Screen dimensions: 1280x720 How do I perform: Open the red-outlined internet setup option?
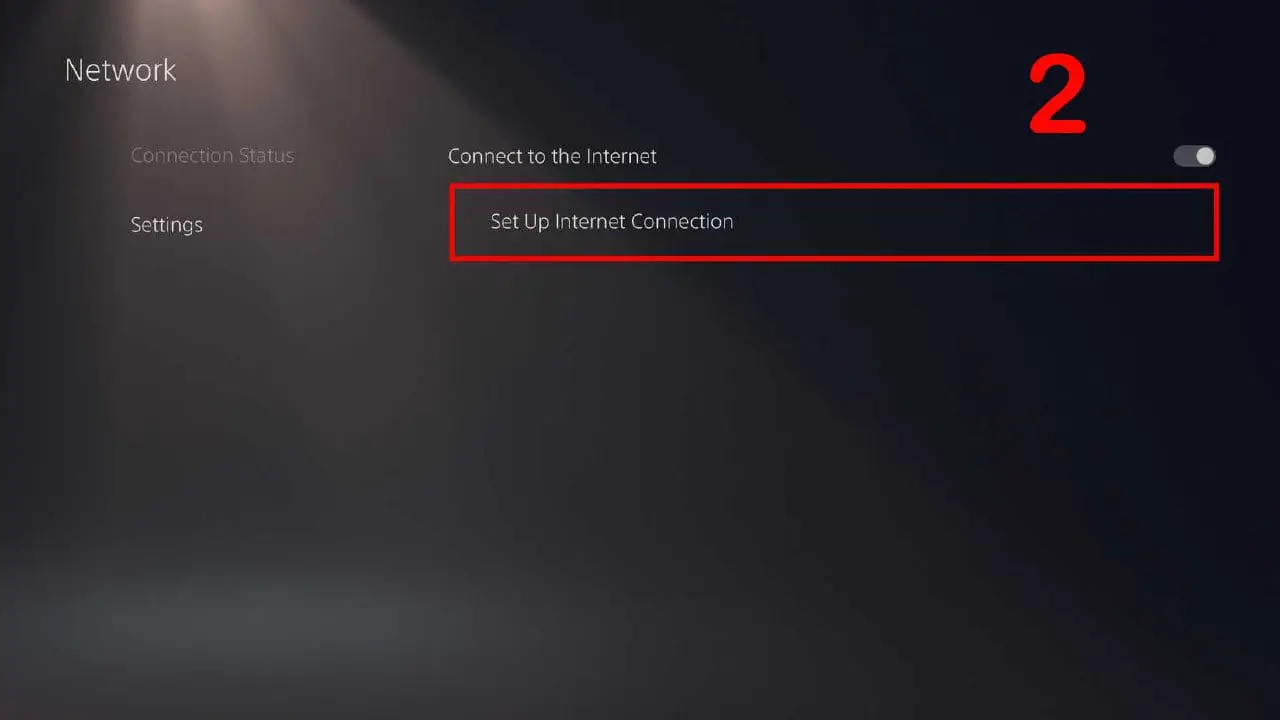pos(834,222)
